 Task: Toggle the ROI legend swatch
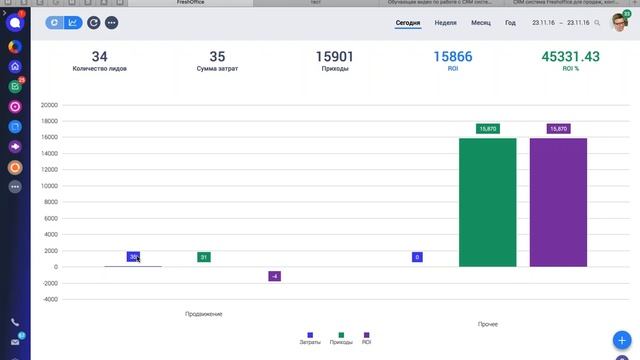(x=366, y=335)
